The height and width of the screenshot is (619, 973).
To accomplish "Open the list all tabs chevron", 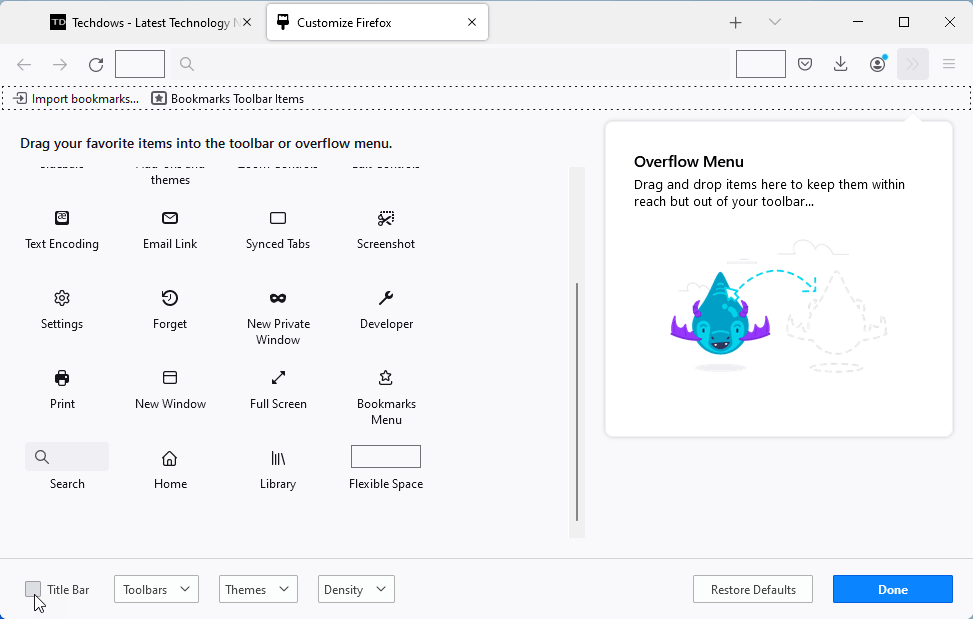I will [774, 22].
